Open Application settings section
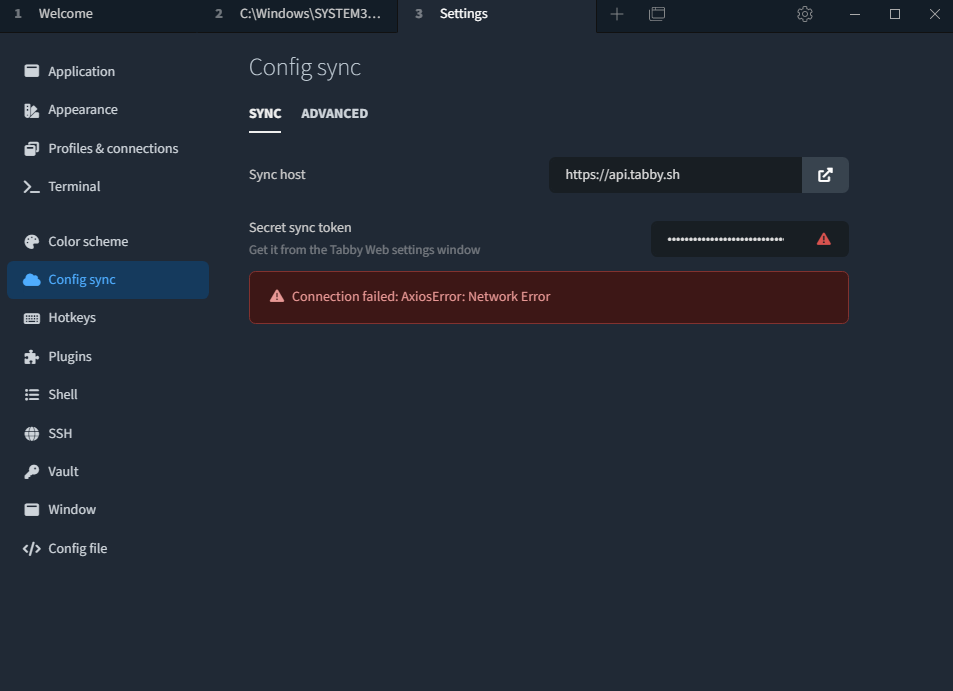This screenshot has width=953, height=691. pyautogui.click(x=108, y=72)
